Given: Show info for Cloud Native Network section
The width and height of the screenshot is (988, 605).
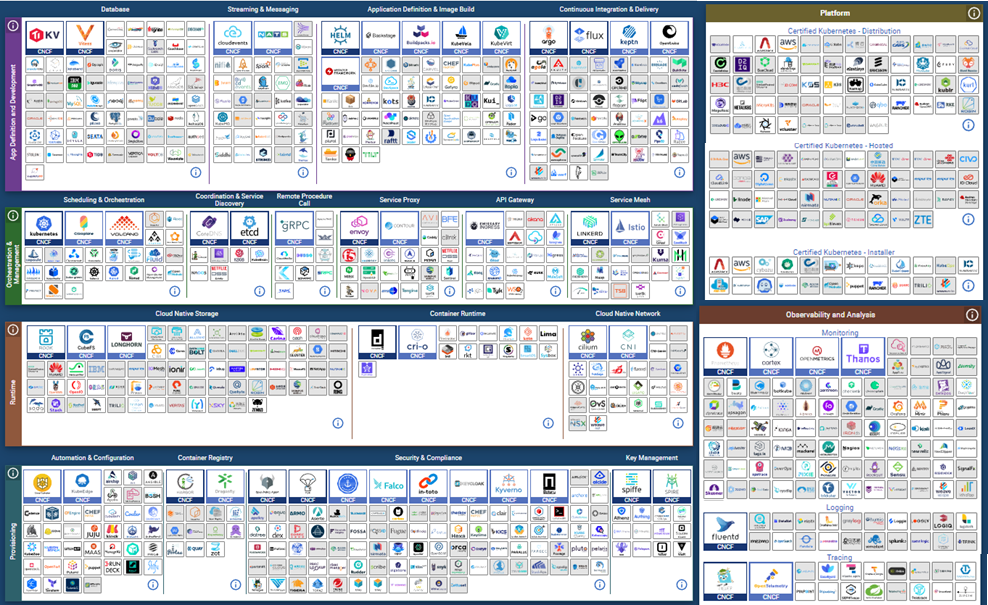Looking at the screenshot, I should (x=678, y=423).
